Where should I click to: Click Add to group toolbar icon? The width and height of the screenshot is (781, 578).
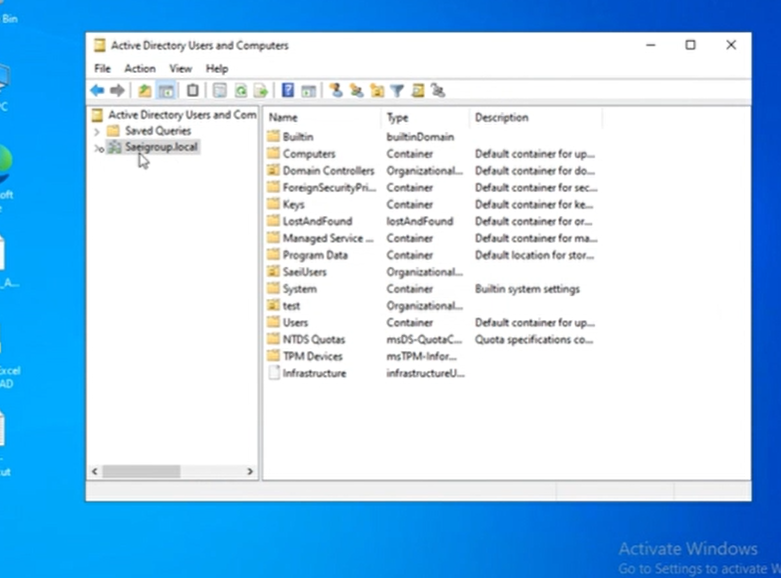click(438, 90)
